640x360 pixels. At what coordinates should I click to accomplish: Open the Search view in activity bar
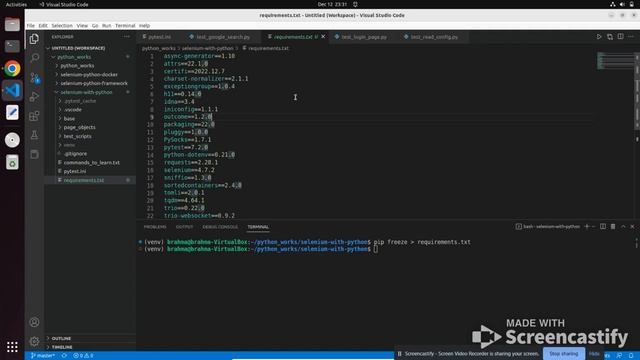pyautogui.click(x=35, y=58)
